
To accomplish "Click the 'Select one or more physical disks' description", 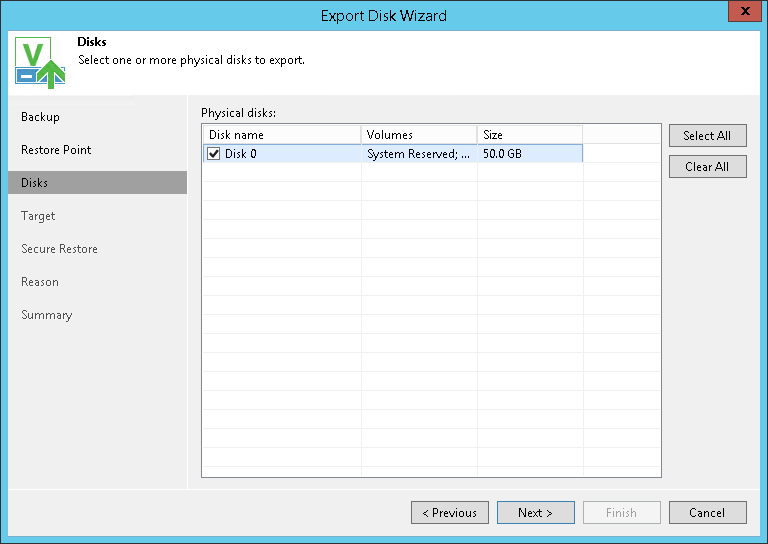I will point(192,60).
